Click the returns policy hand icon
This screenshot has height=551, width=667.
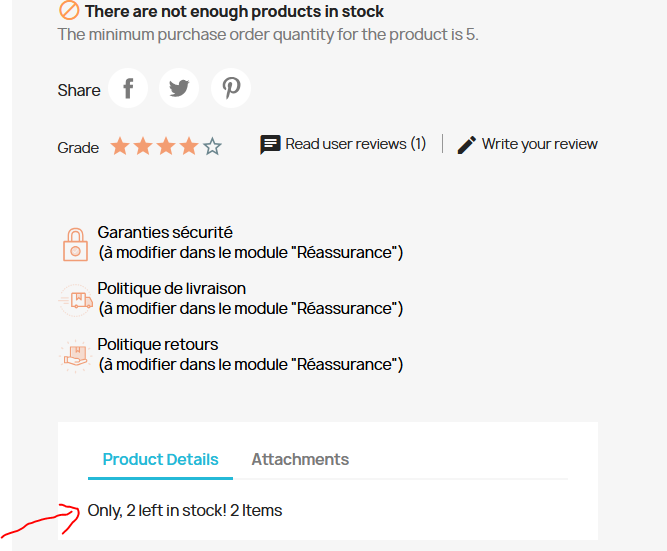click(x=76, y=355)
